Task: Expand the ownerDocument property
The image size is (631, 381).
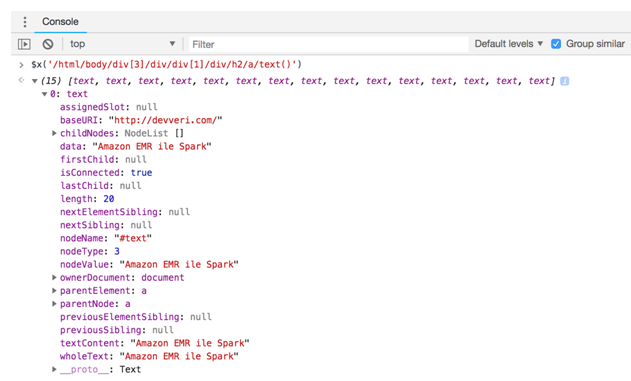Action: pyautogui.click(x=54, y=278)
